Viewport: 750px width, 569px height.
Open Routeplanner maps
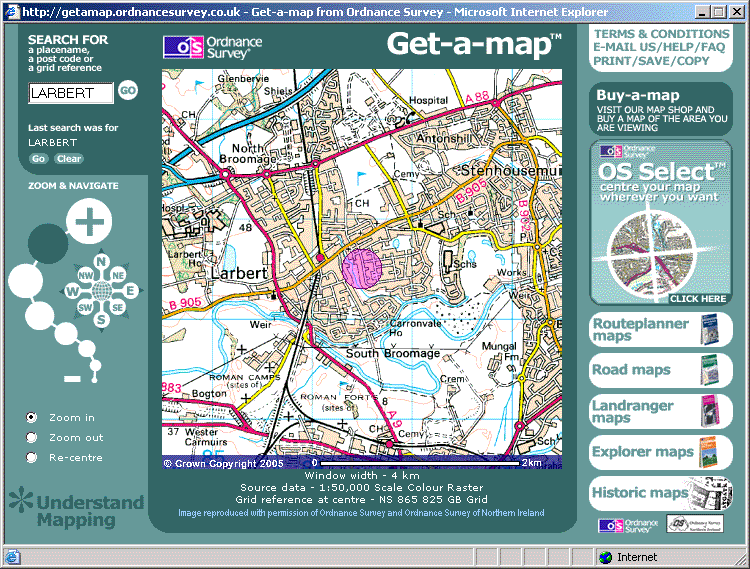(661, 329)
